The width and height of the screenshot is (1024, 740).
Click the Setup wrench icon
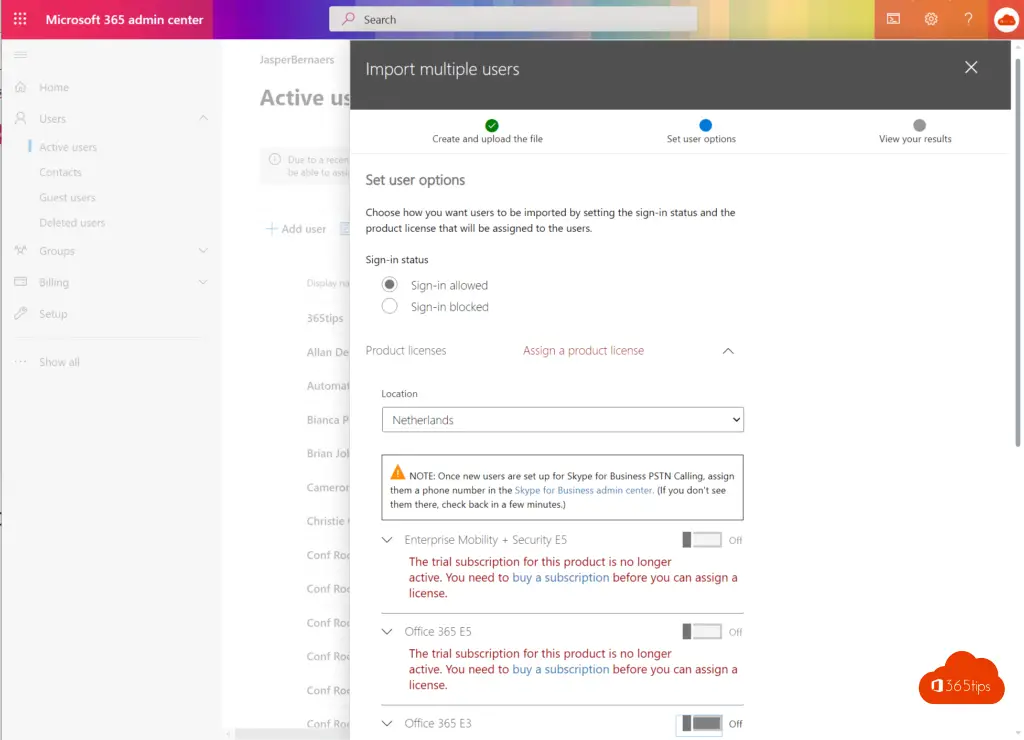pyautogui.click(x=21, y=314)
